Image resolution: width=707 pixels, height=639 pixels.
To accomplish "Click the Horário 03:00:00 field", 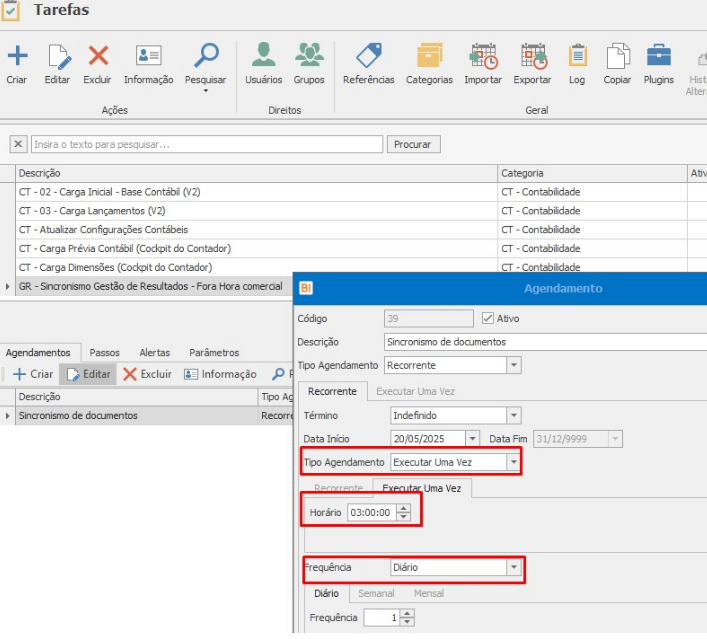I will pyautogui.click(x=372, y=513).
